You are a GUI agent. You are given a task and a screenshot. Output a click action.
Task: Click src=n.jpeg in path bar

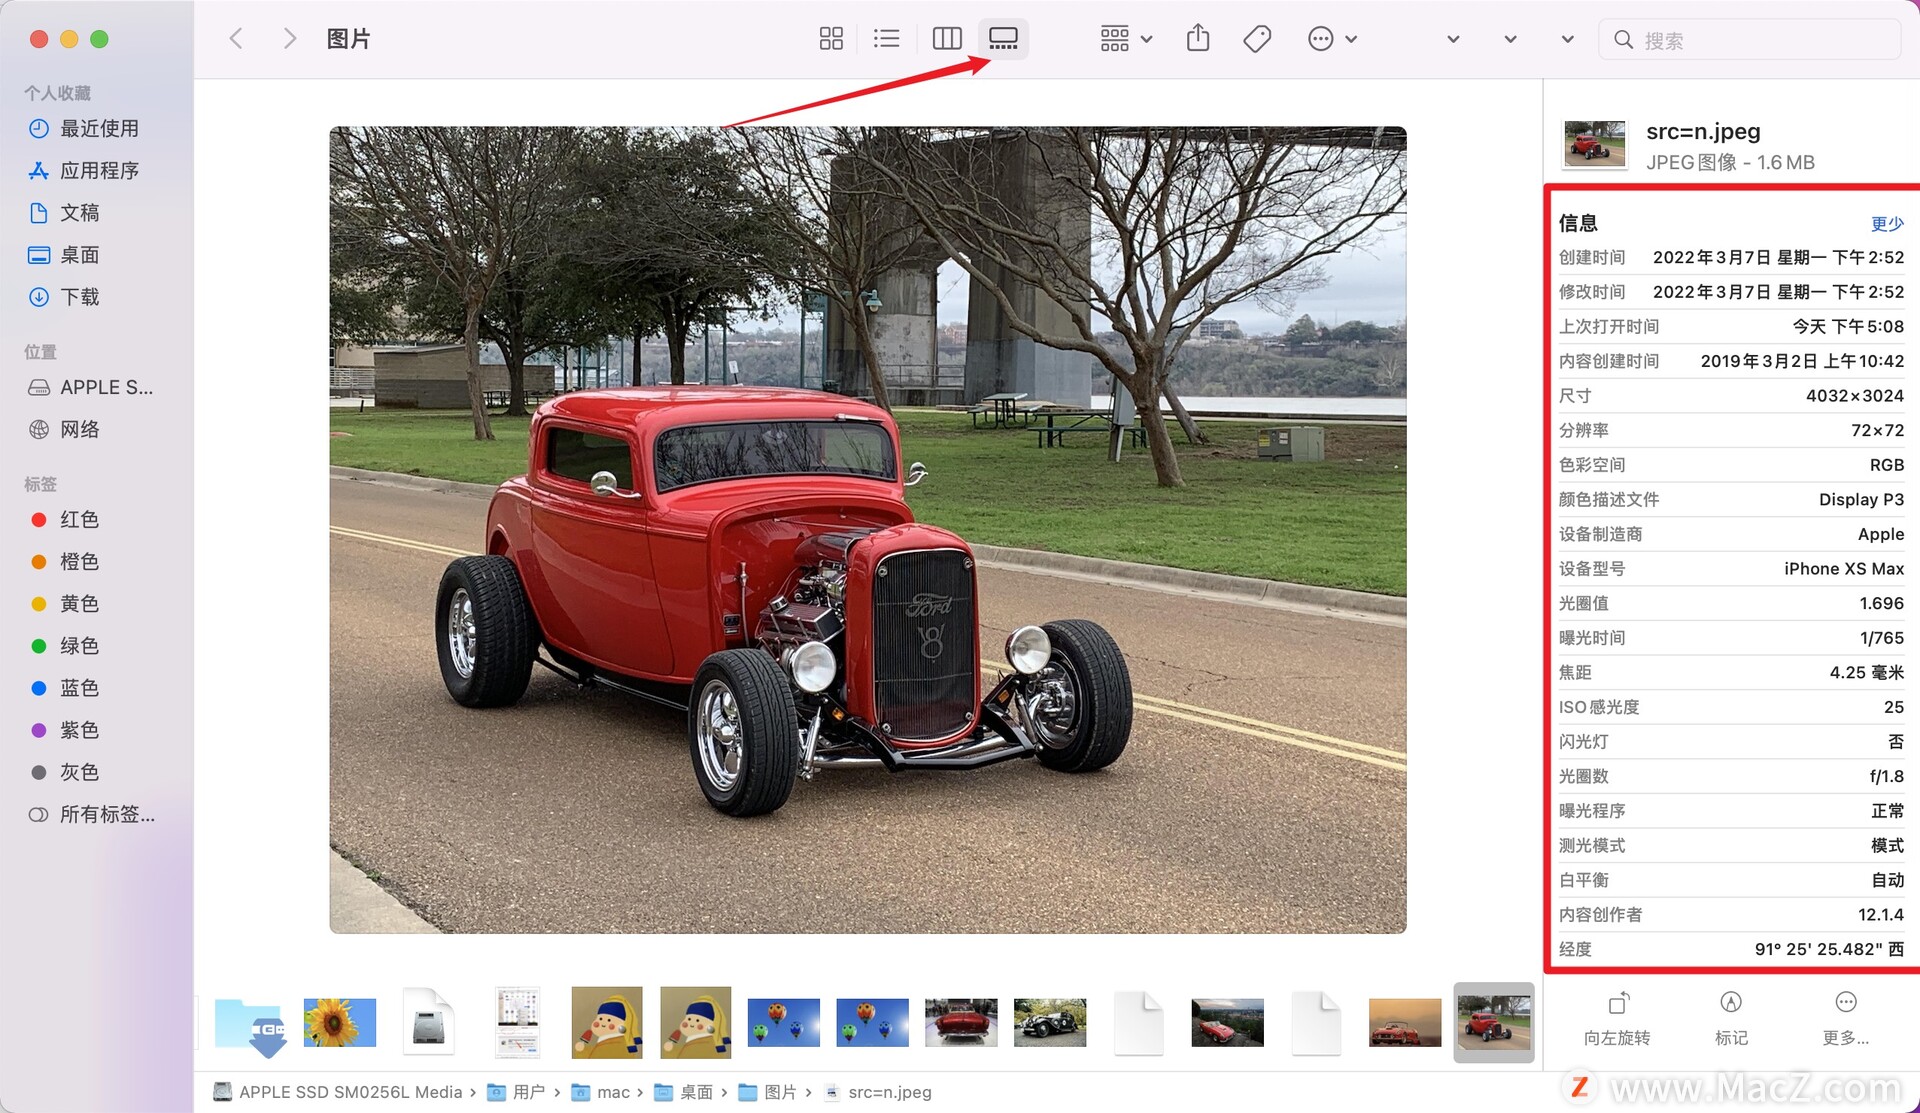878,1092
